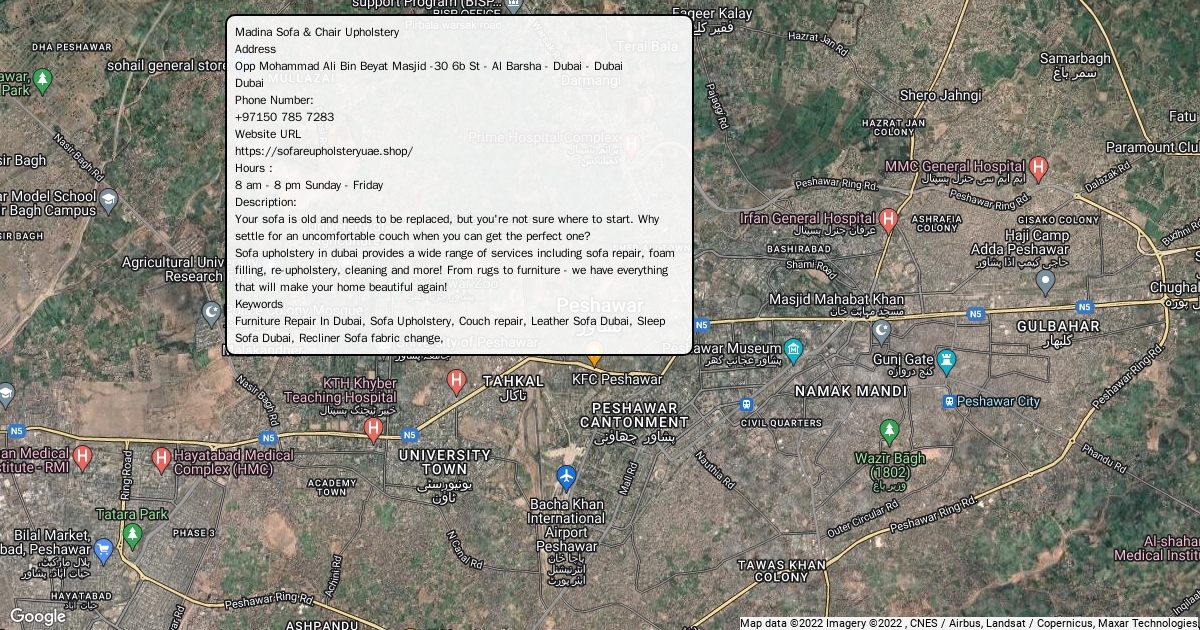Select the Tatara Park tree icon
This screenshot has width=1200, height=630.
[133, 537]
